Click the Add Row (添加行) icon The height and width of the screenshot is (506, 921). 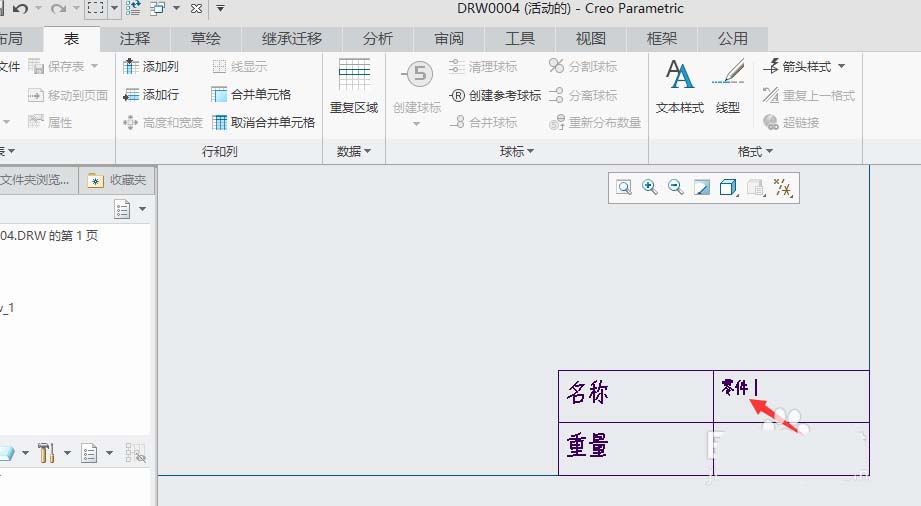pyautogui.click(x=130, y=95)
